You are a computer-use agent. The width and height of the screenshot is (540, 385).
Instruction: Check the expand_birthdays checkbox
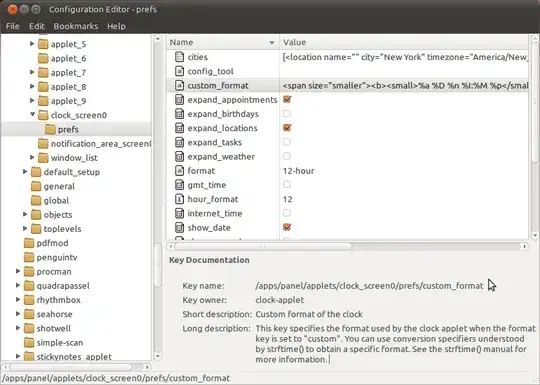[x=287, y=114]
